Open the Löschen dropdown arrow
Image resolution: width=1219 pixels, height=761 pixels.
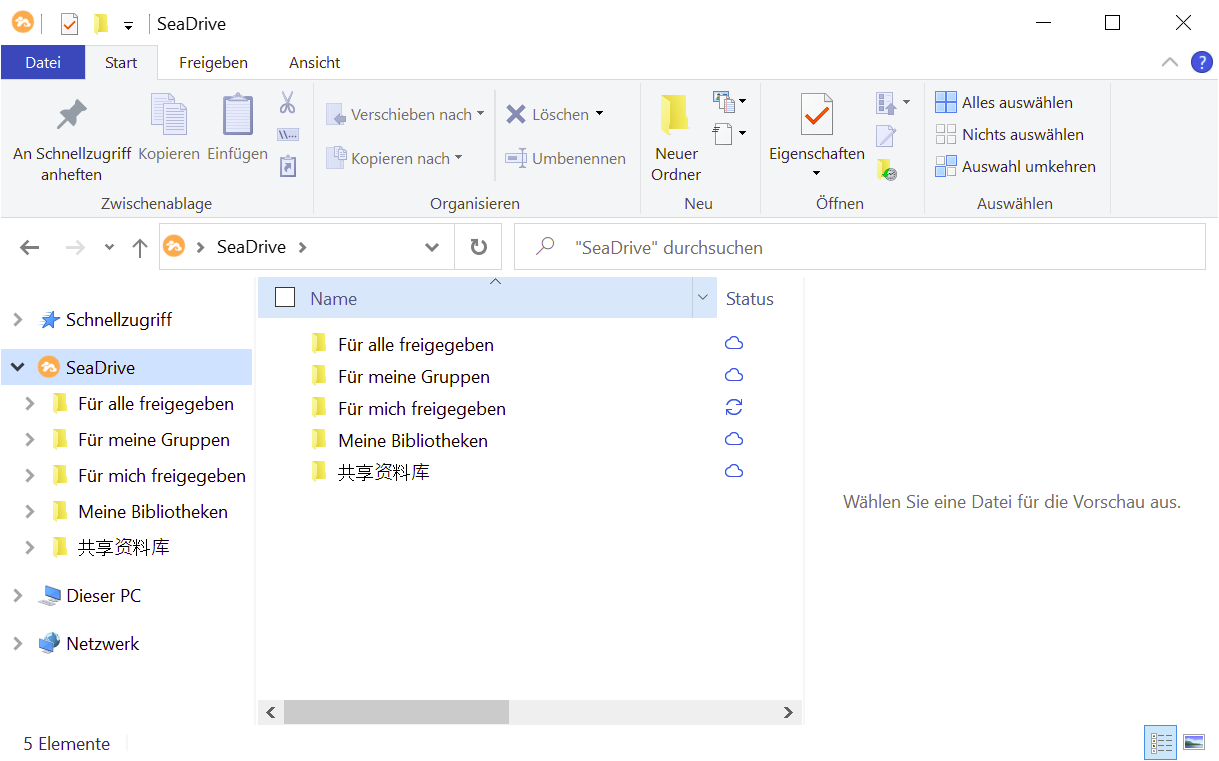pyautogui.click(x=600, y=114)
